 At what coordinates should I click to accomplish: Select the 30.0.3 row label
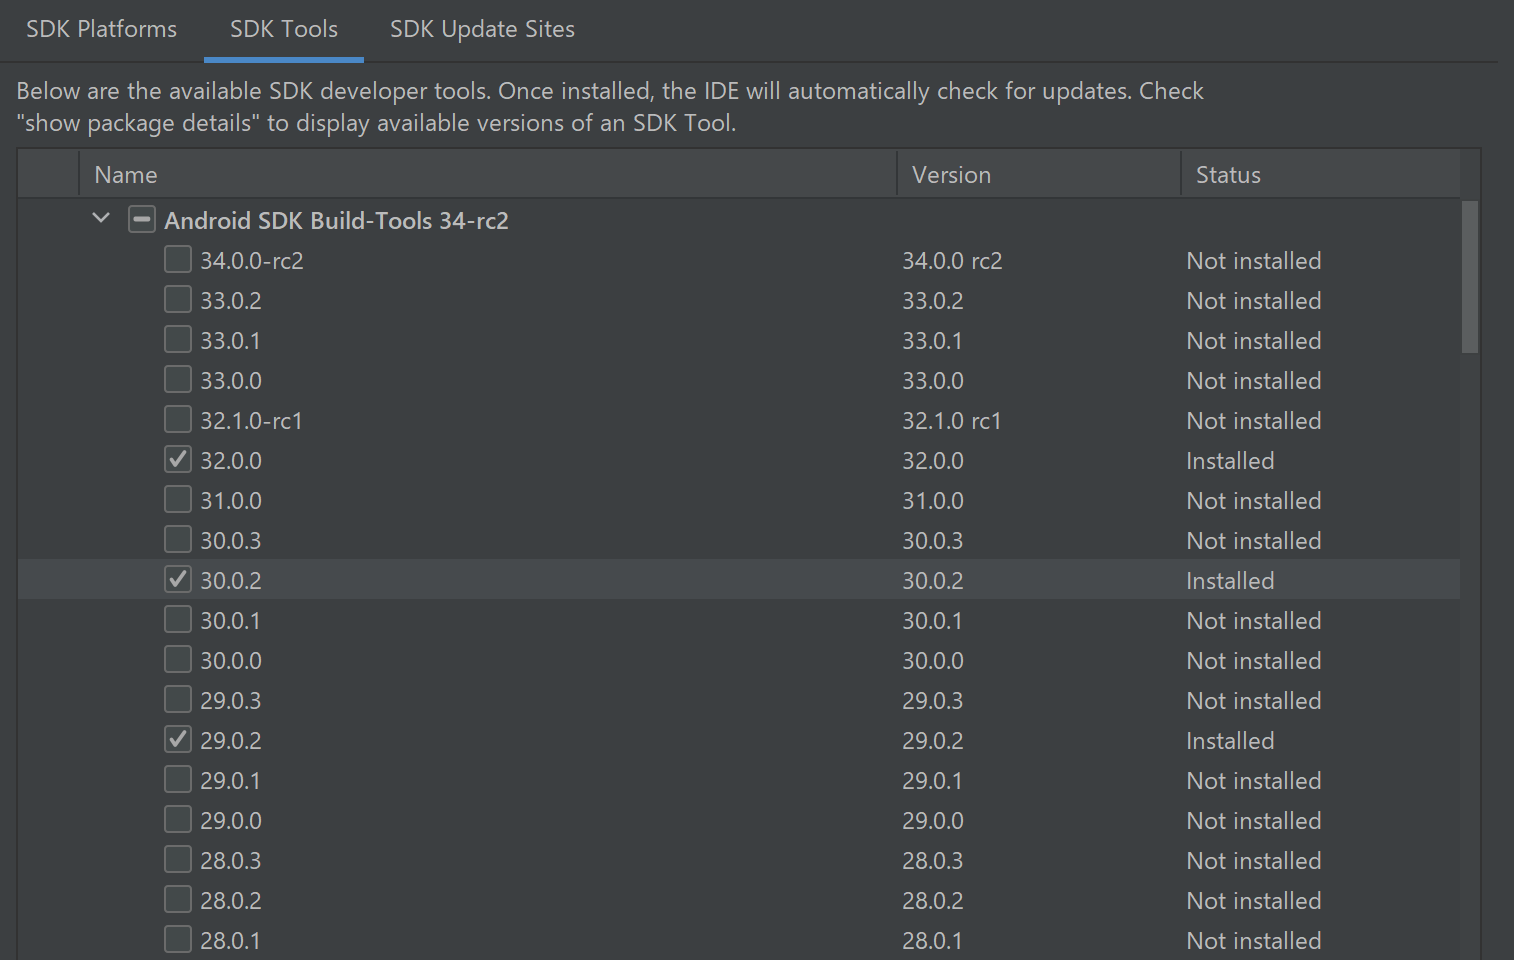click(231, 541)
